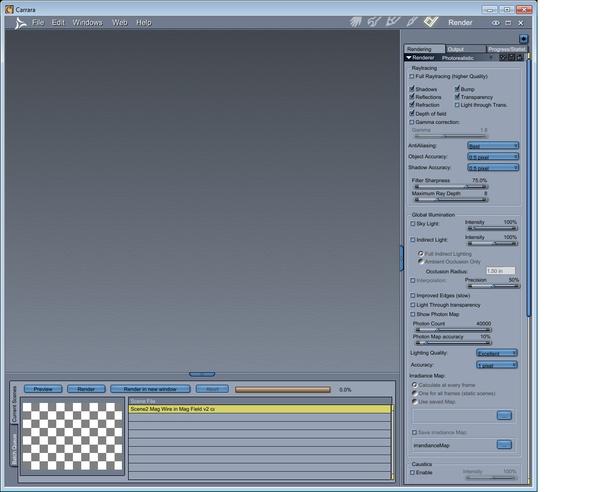Open the Texture room brush icon
Image resolution: width=600 pixels, height=492 pixels.
pyautogui.click(x=412, y=21)
